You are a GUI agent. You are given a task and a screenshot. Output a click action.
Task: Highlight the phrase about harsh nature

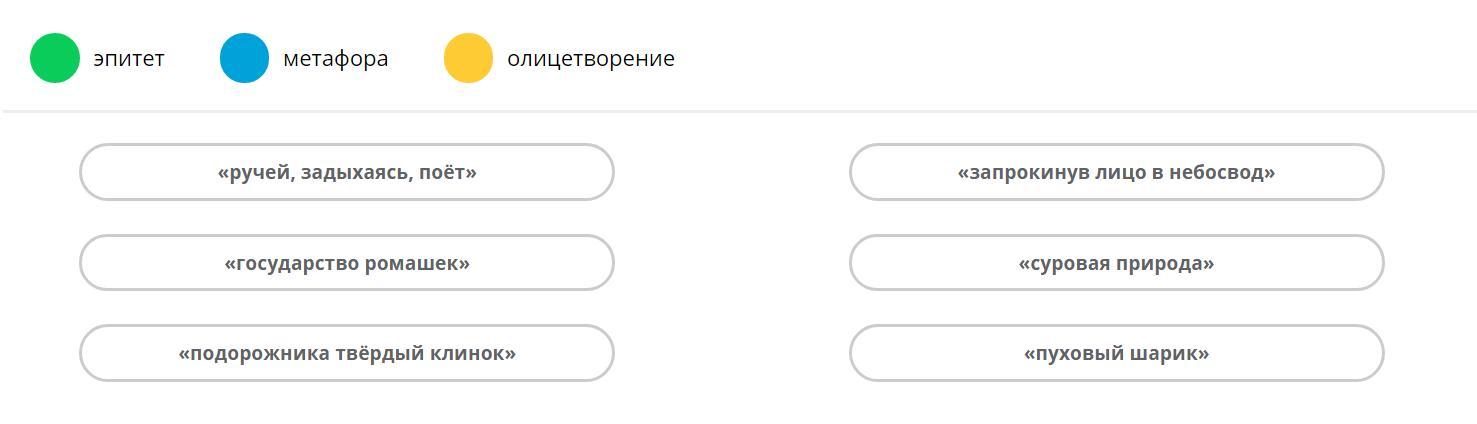tap(1116, 263)
